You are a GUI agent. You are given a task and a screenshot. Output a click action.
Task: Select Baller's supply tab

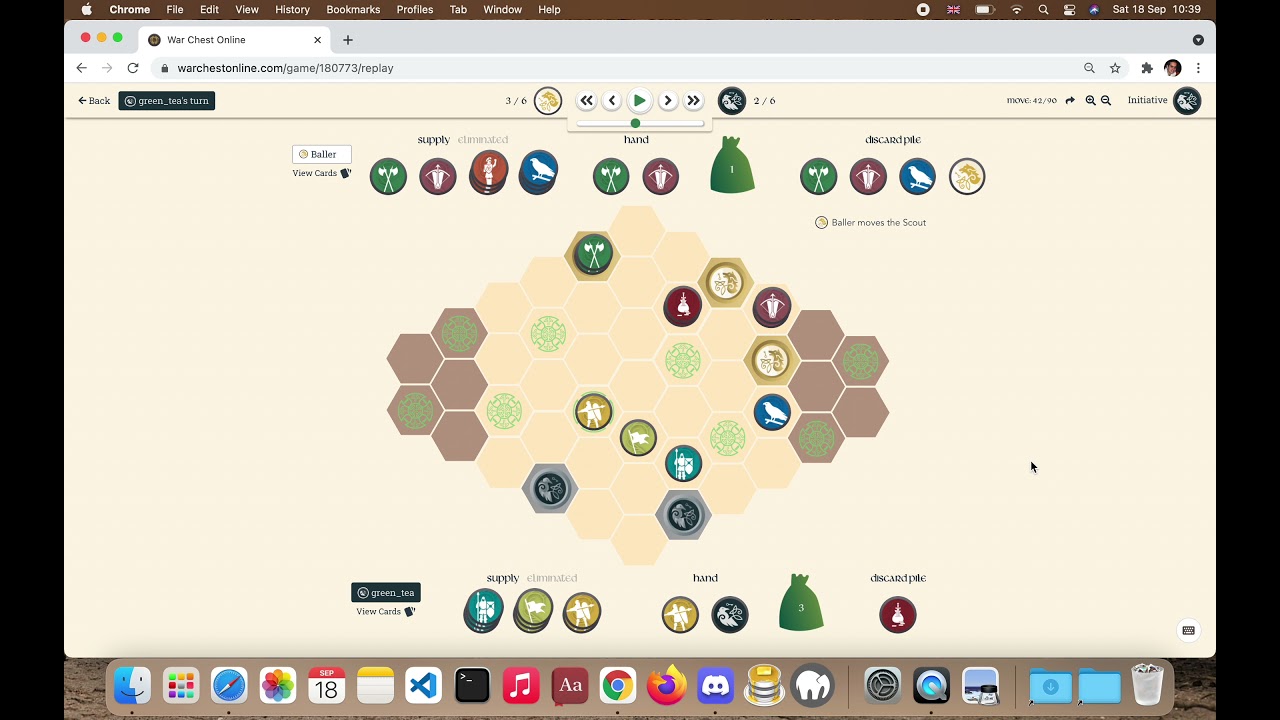(434, 140)
